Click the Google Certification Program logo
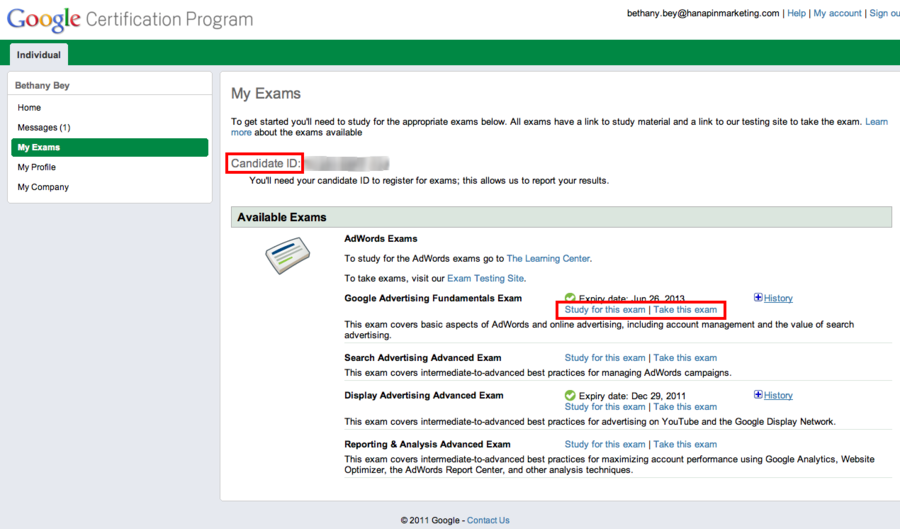This screenshot has width=900, height=529. (x=130, y=20)
